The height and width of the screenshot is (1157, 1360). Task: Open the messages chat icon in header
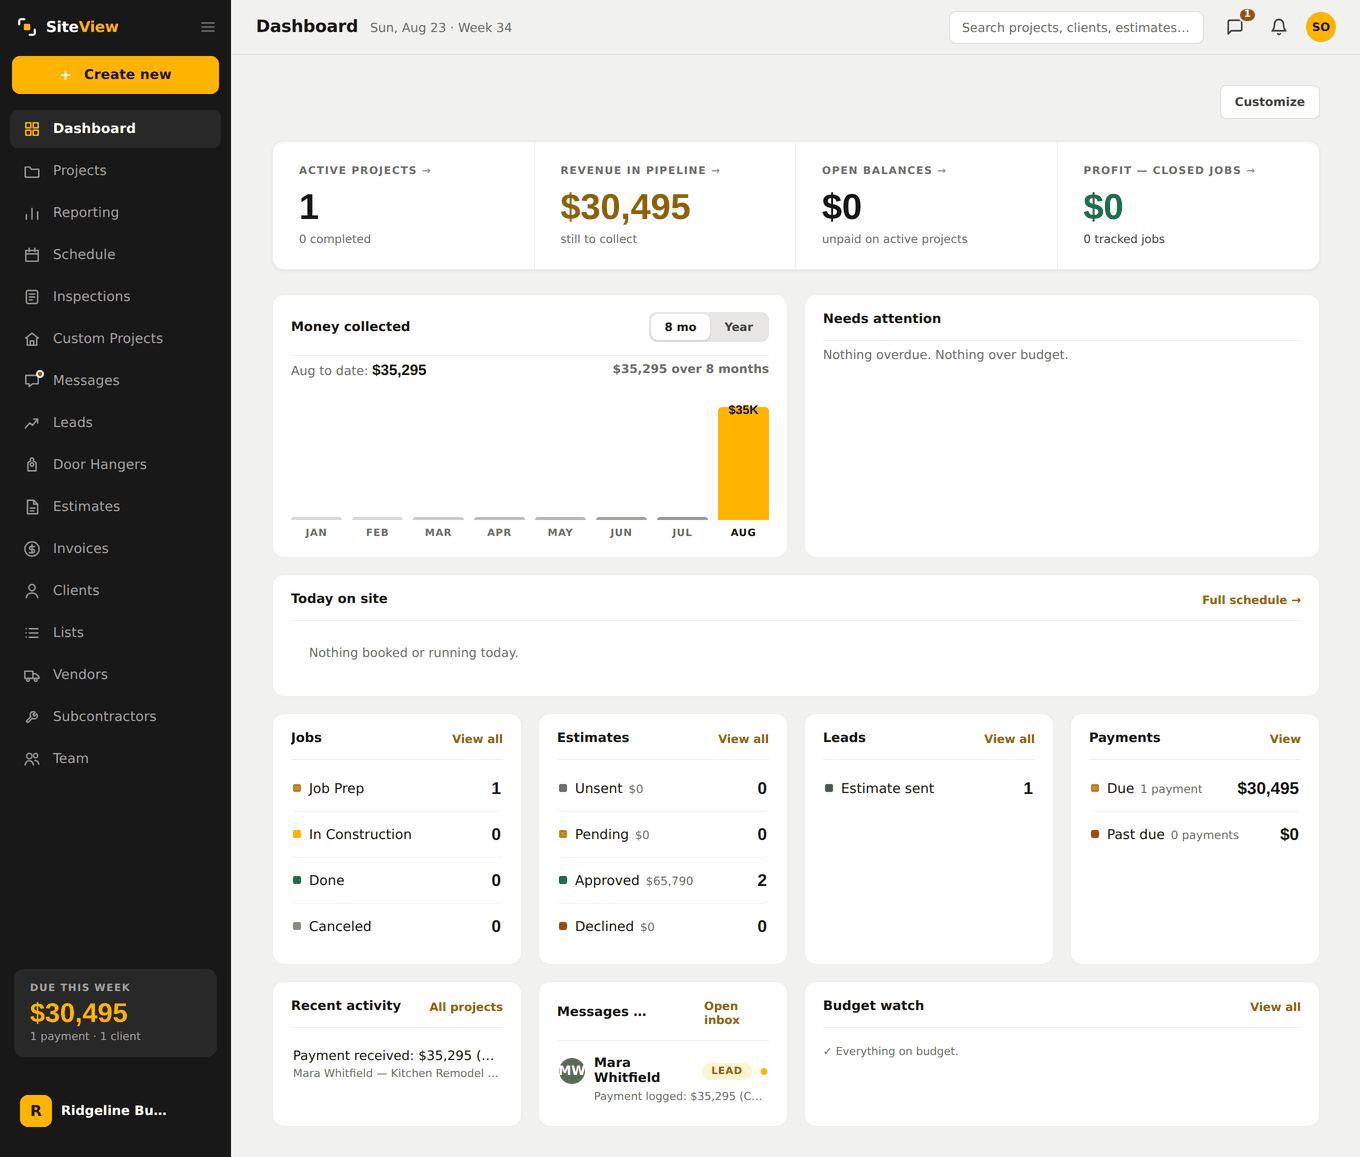[1235, 27]
